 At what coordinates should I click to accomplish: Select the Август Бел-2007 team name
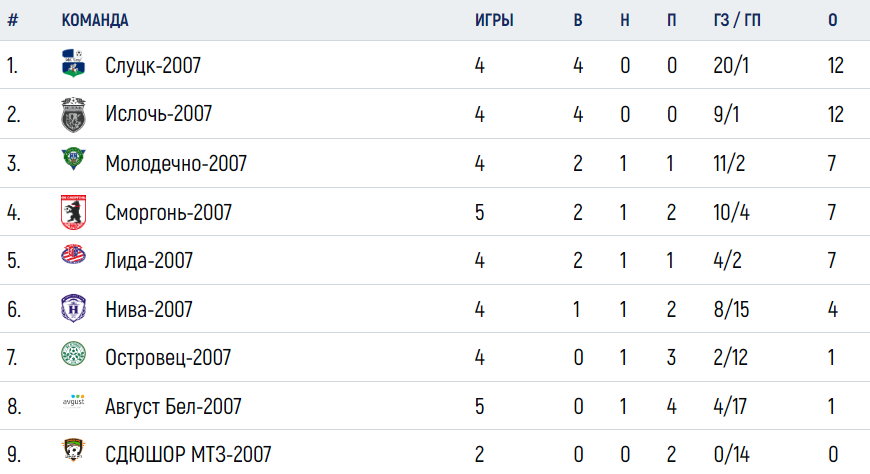coord(173,406)
